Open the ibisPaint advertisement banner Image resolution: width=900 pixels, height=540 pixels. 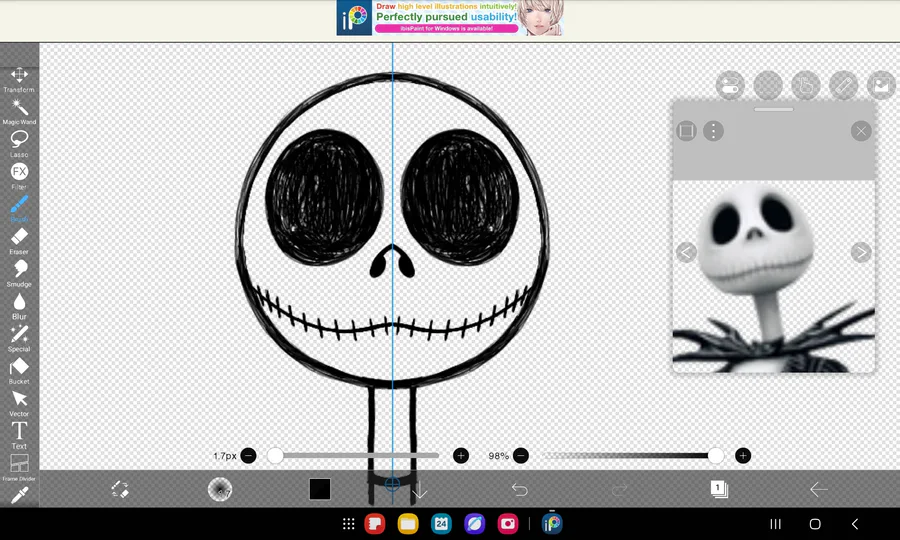point(450,18)
